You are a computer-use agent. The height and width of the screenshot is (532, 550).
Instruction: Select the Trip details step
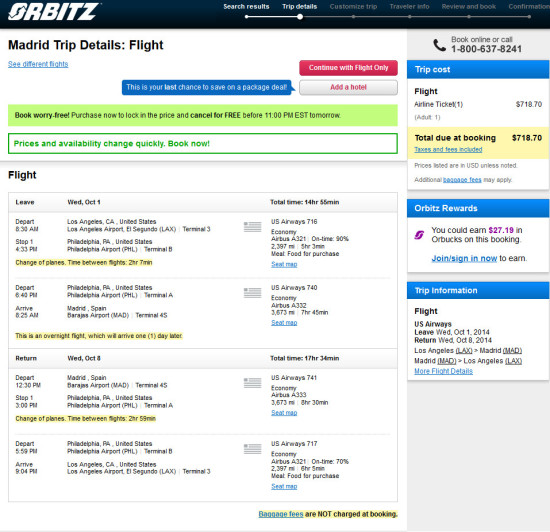pyautogui.click(x=300, y=7)
